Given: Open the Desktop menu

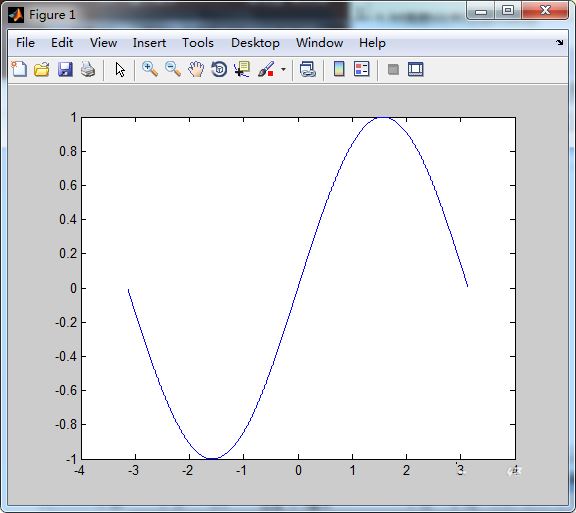Looking at the screenshot, I should tap(255, 43).
